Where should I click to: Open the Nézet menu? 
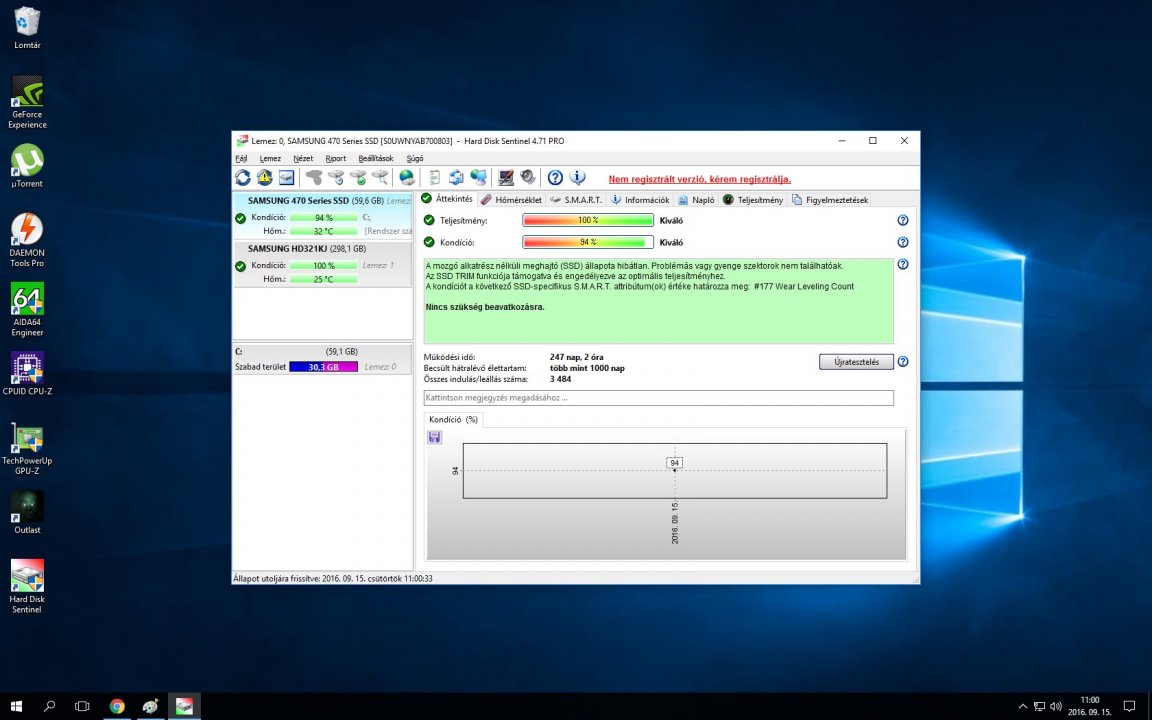[303, 159]
